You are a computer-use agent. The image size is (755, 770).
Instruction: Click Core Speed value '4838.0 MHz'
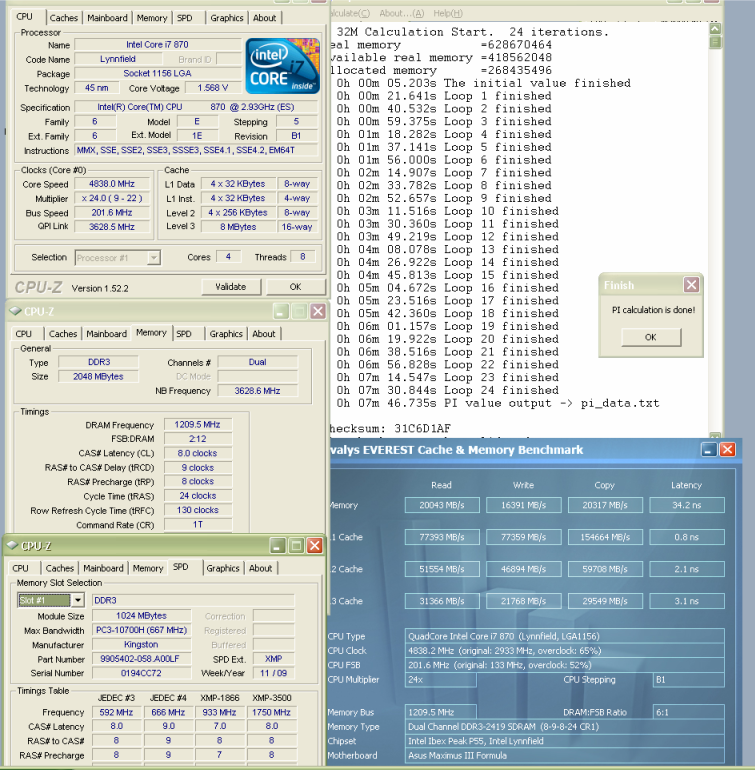click(112, 184)
